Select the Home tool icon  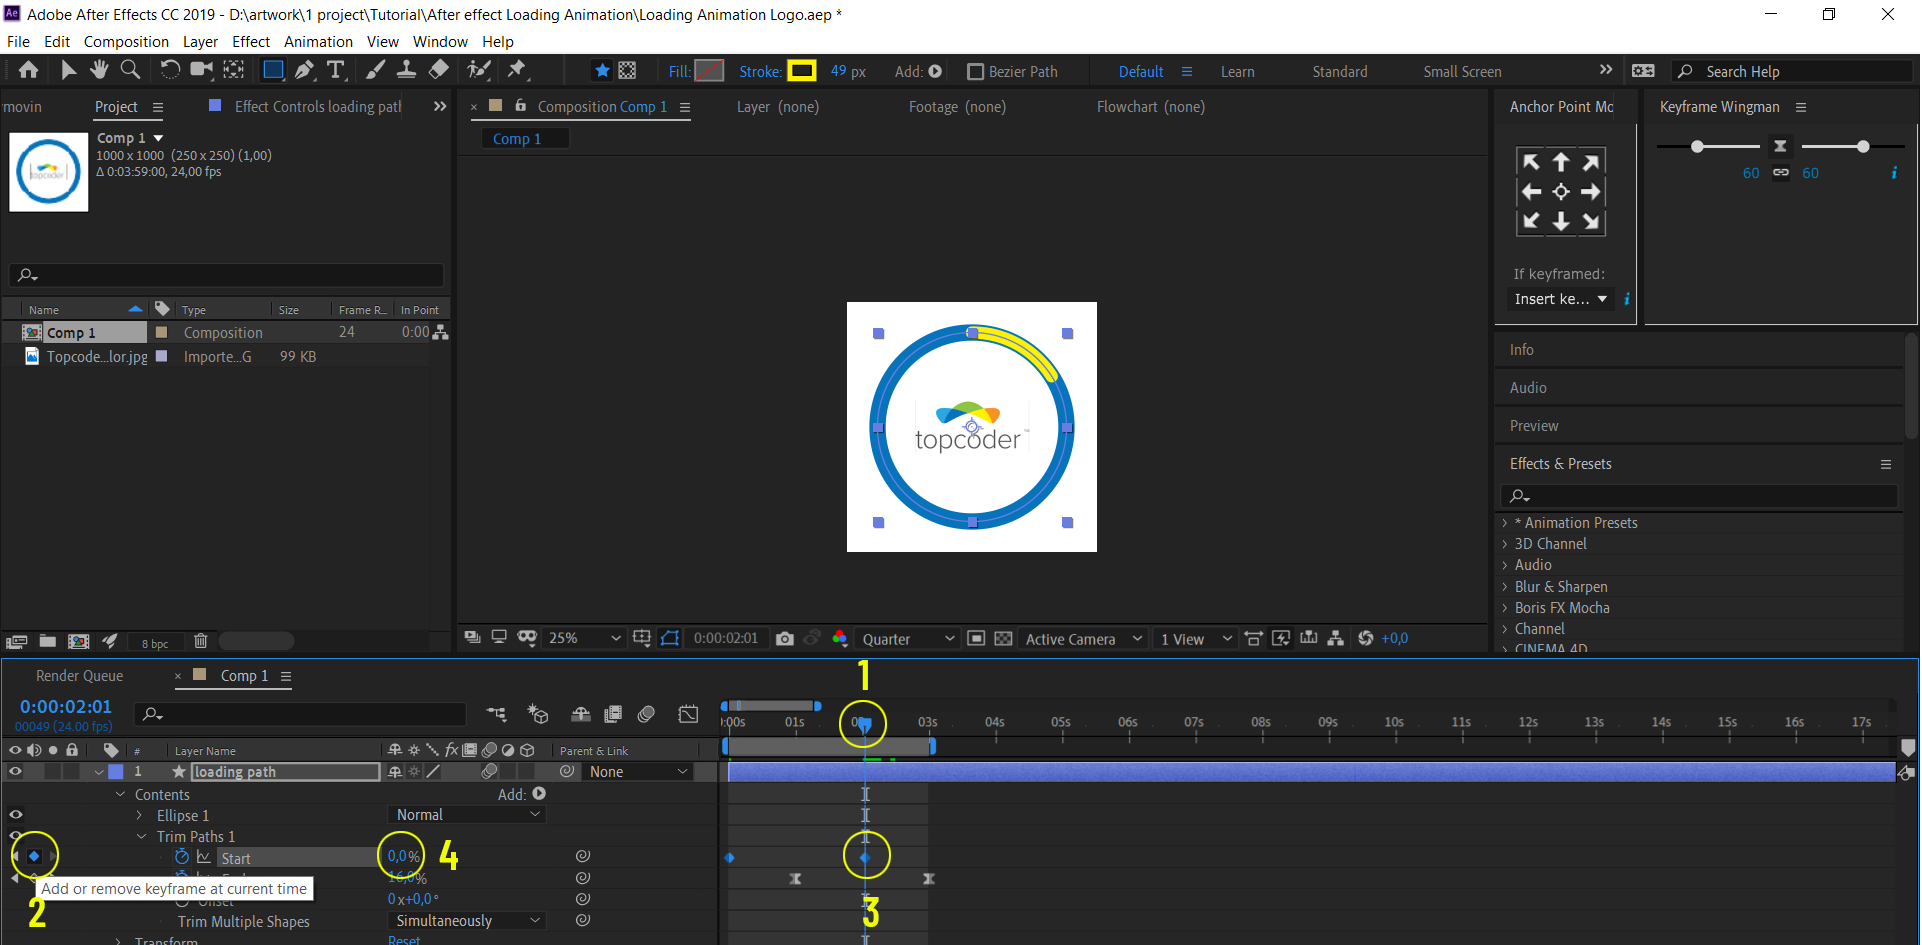tap(29, 70)
